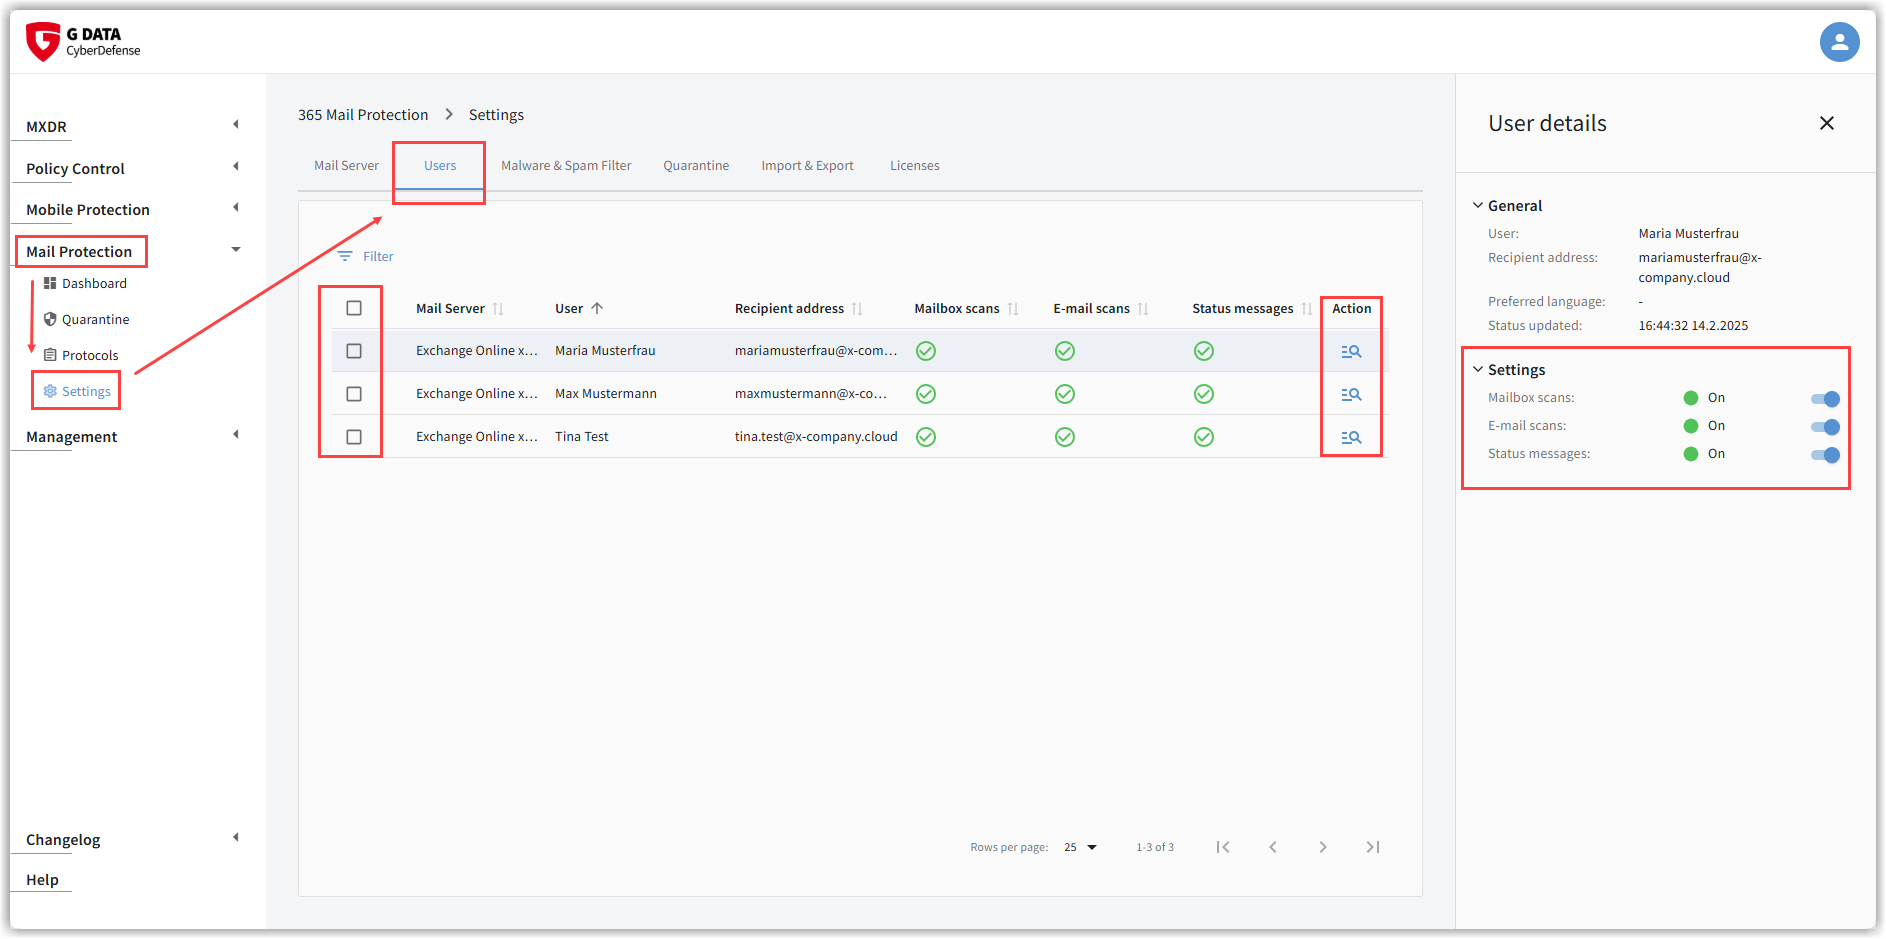Close the User details panel
The width and height of the screenshot is (1886, 939).
click(1827, 123)
